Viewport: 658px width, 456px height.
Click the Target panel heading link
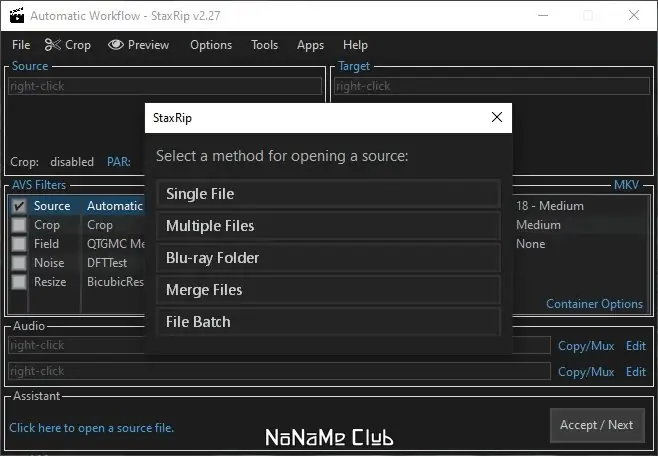coord(354,66)
